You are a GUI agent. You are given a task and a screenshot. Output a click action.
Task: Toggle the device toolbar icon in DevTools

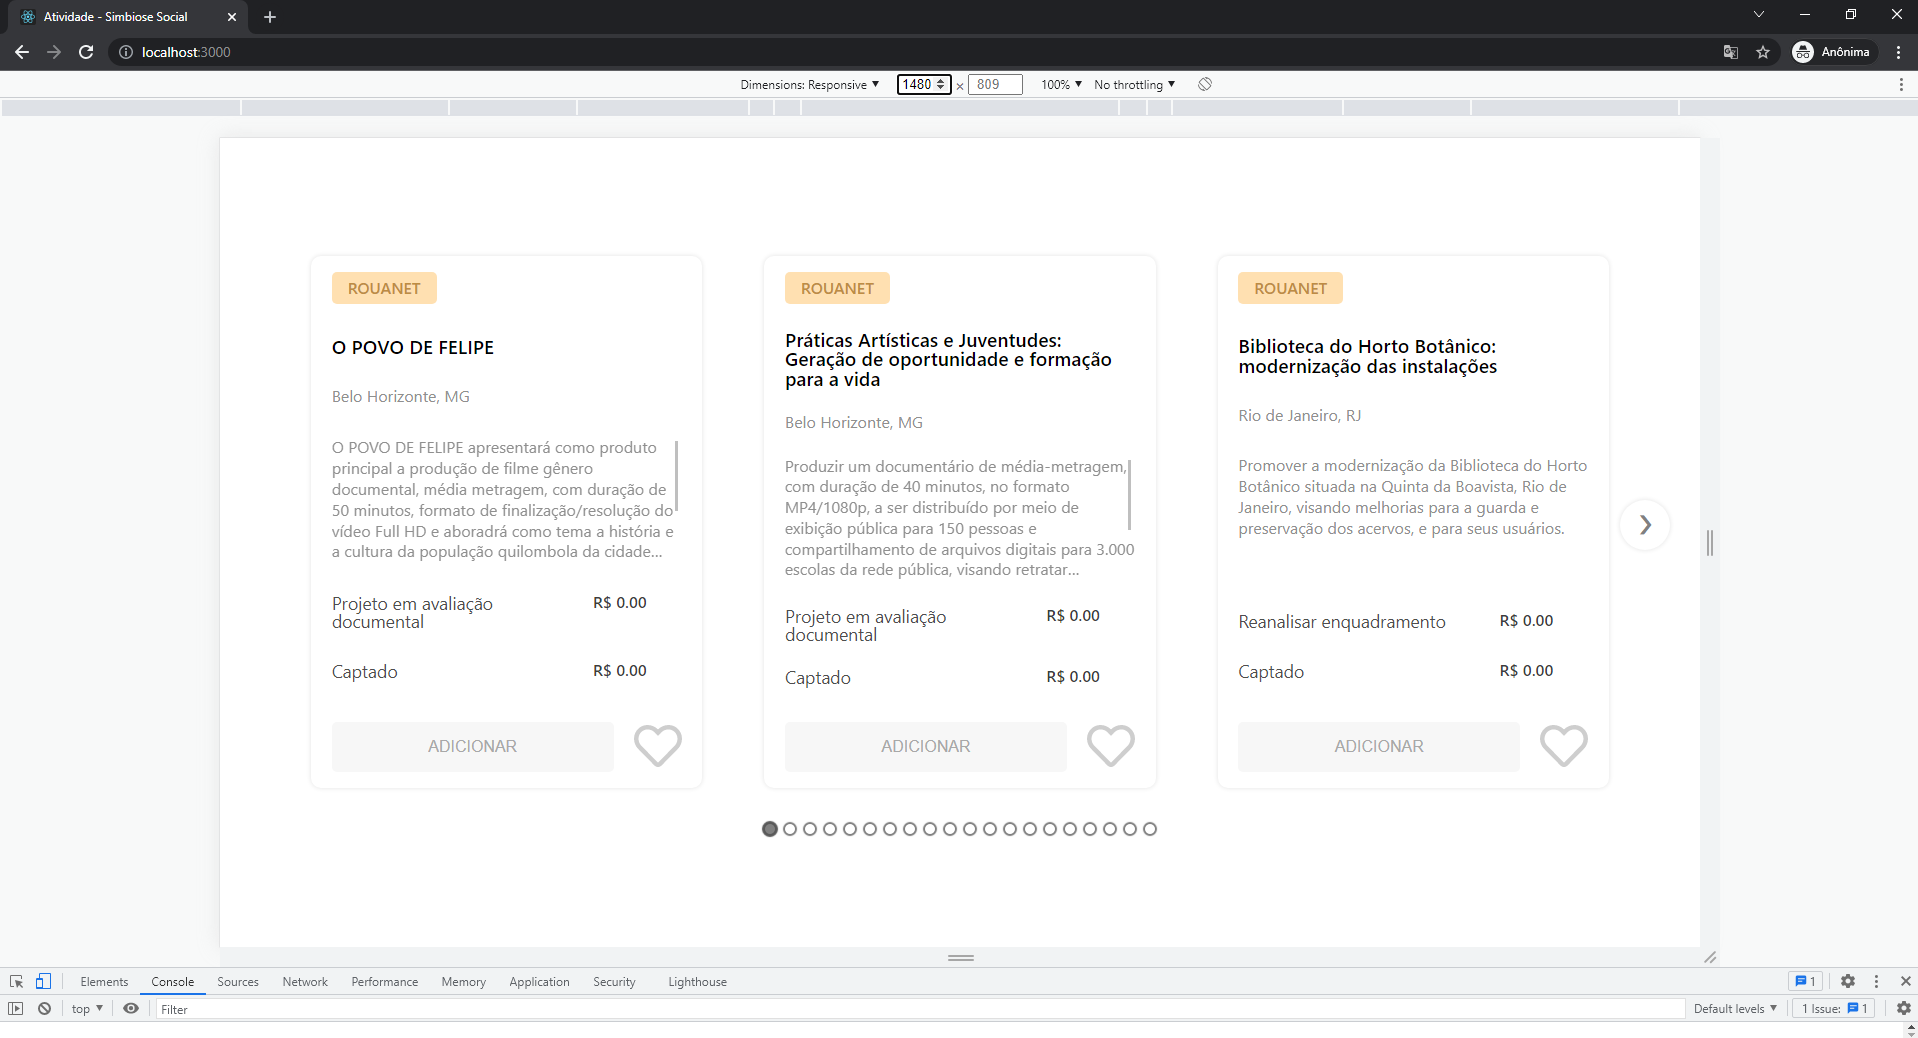[43, 981]
